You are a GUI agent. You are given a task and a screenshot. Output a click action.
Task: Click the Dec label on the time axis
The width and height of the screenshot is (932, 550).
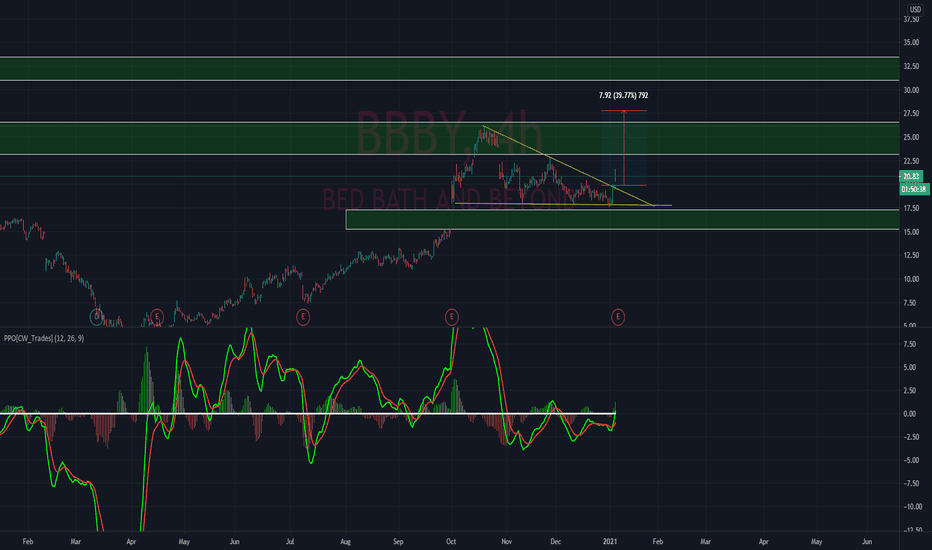[x=556, y=542]
